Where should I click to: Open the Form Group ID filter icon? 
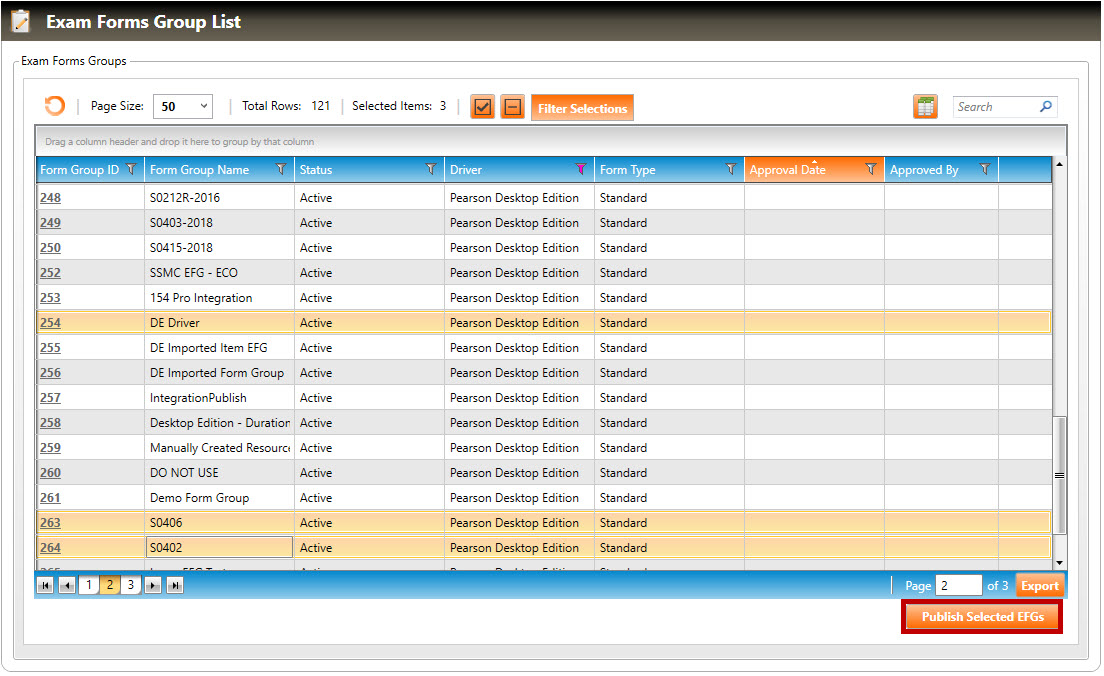click(130, 170)
